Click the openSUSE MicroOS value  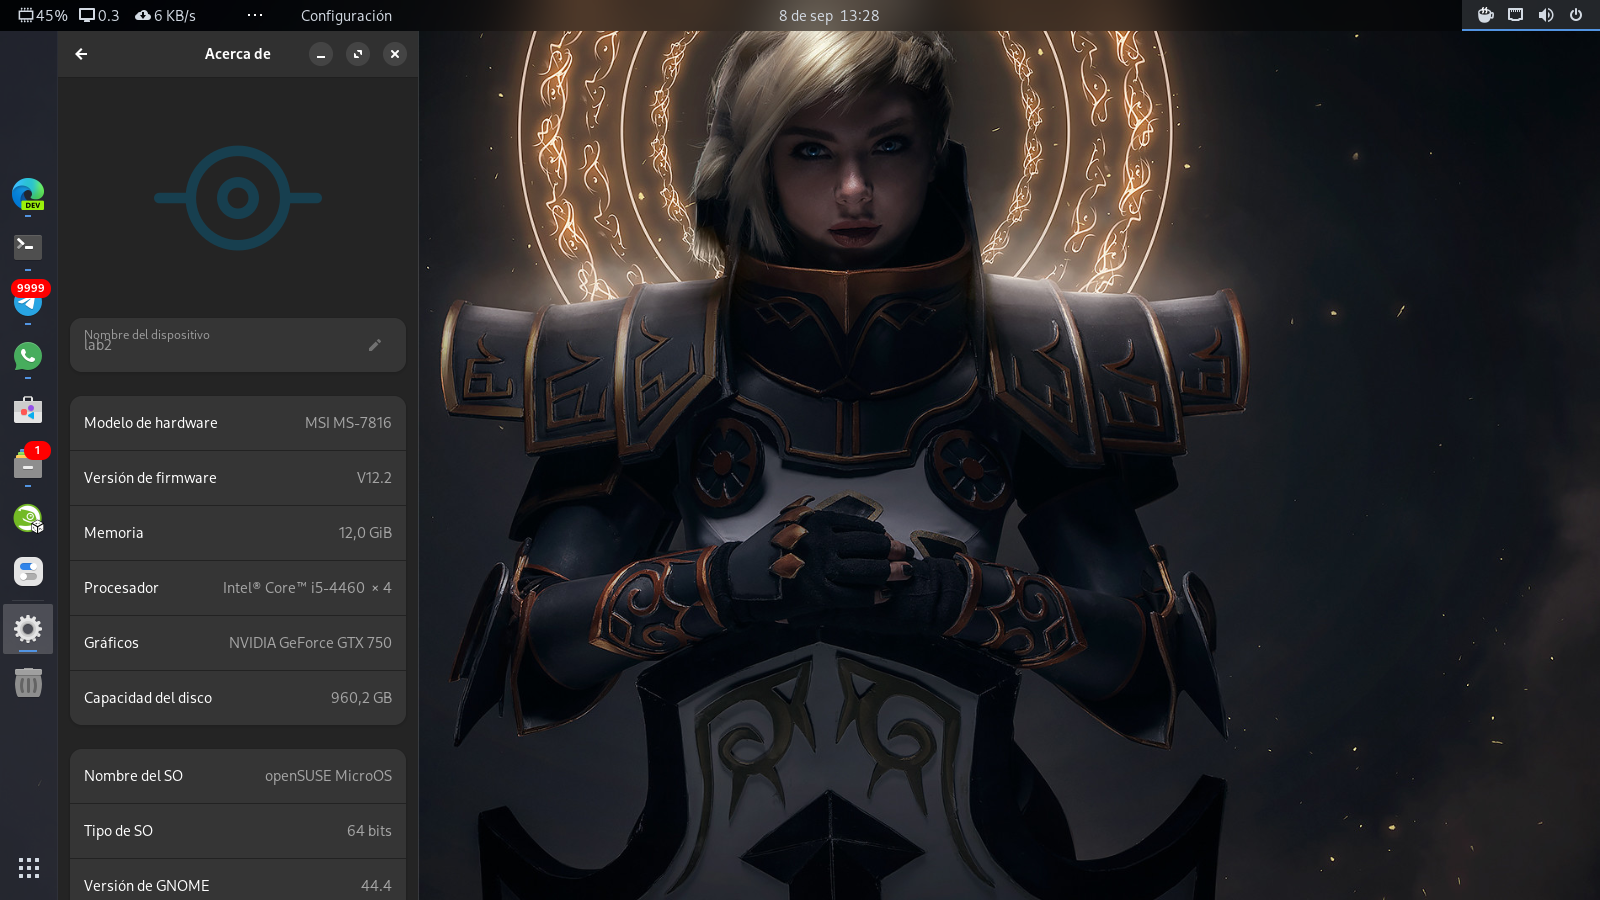328,776
